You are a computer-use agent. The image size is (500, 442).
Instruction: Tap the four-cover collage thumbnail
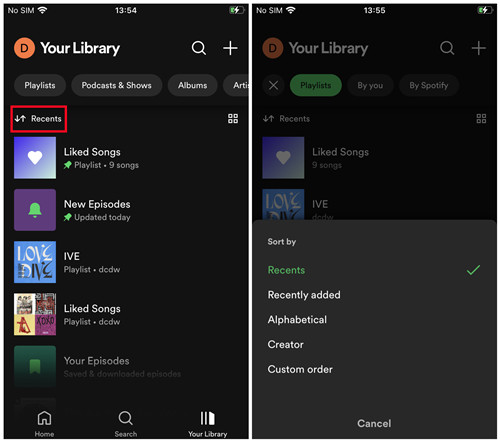click(x=35, y=314)
